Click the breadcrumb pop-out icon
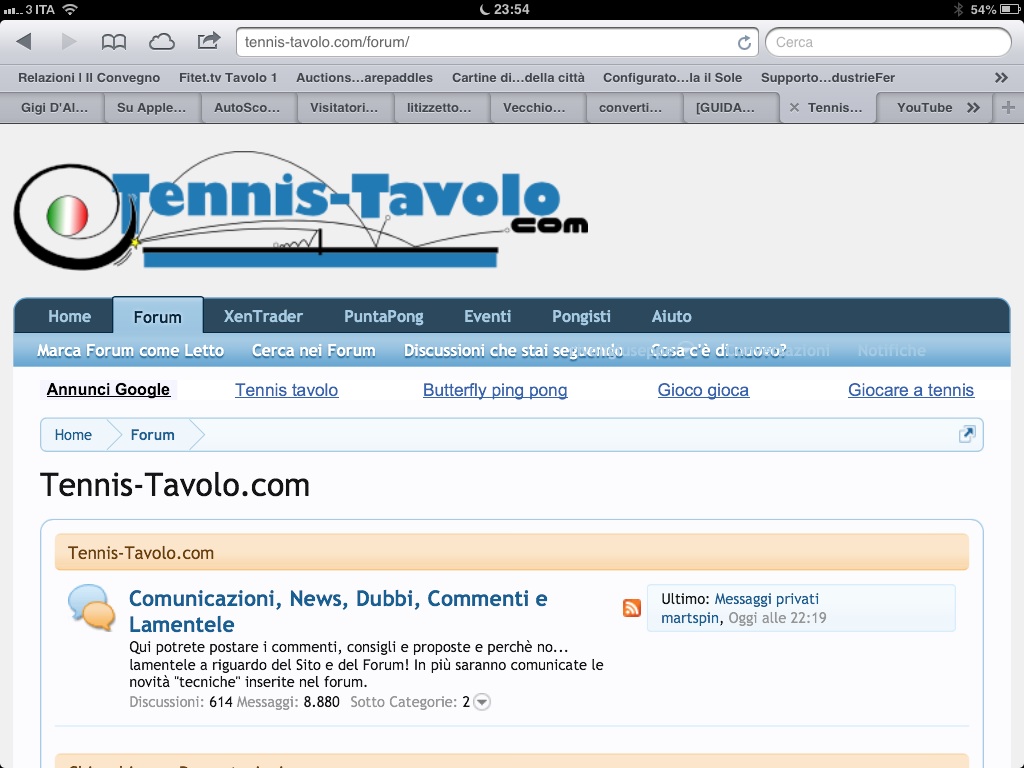1024x768 pixels. pos(967,434)
